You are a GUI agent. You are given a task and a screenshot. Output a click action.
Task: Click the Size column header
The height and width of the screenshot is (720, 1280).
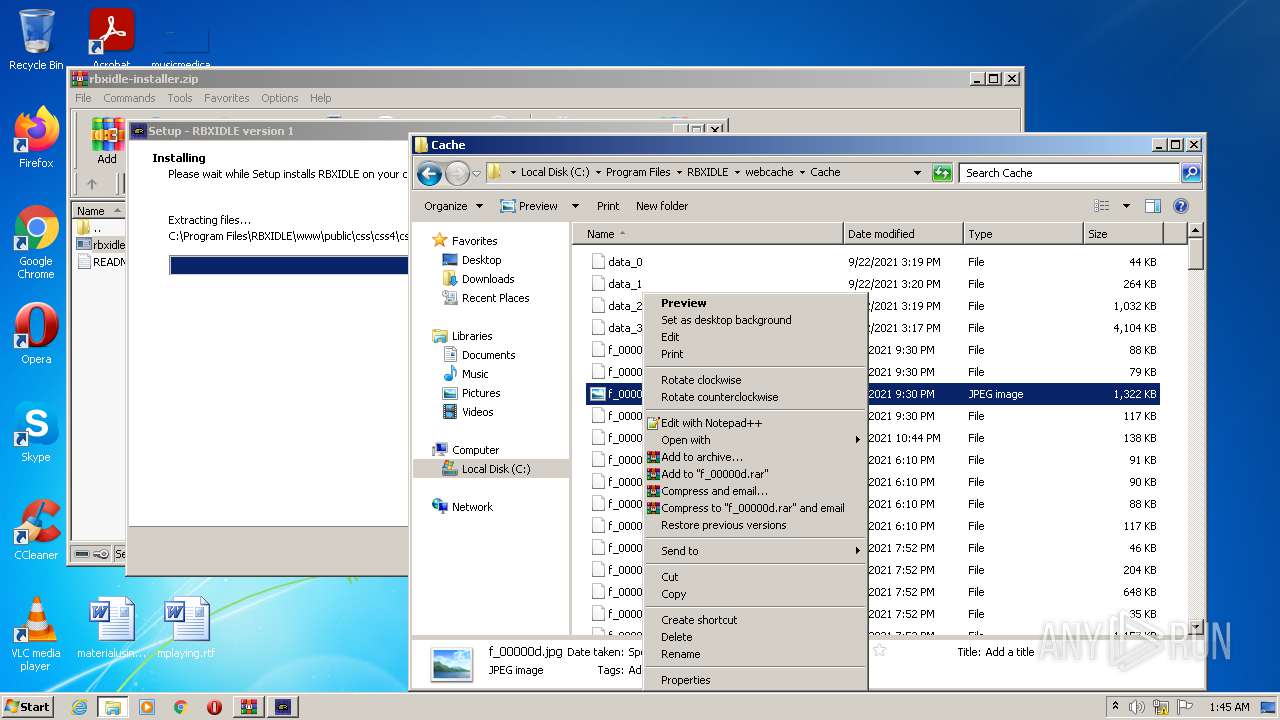pos(1123,234)
